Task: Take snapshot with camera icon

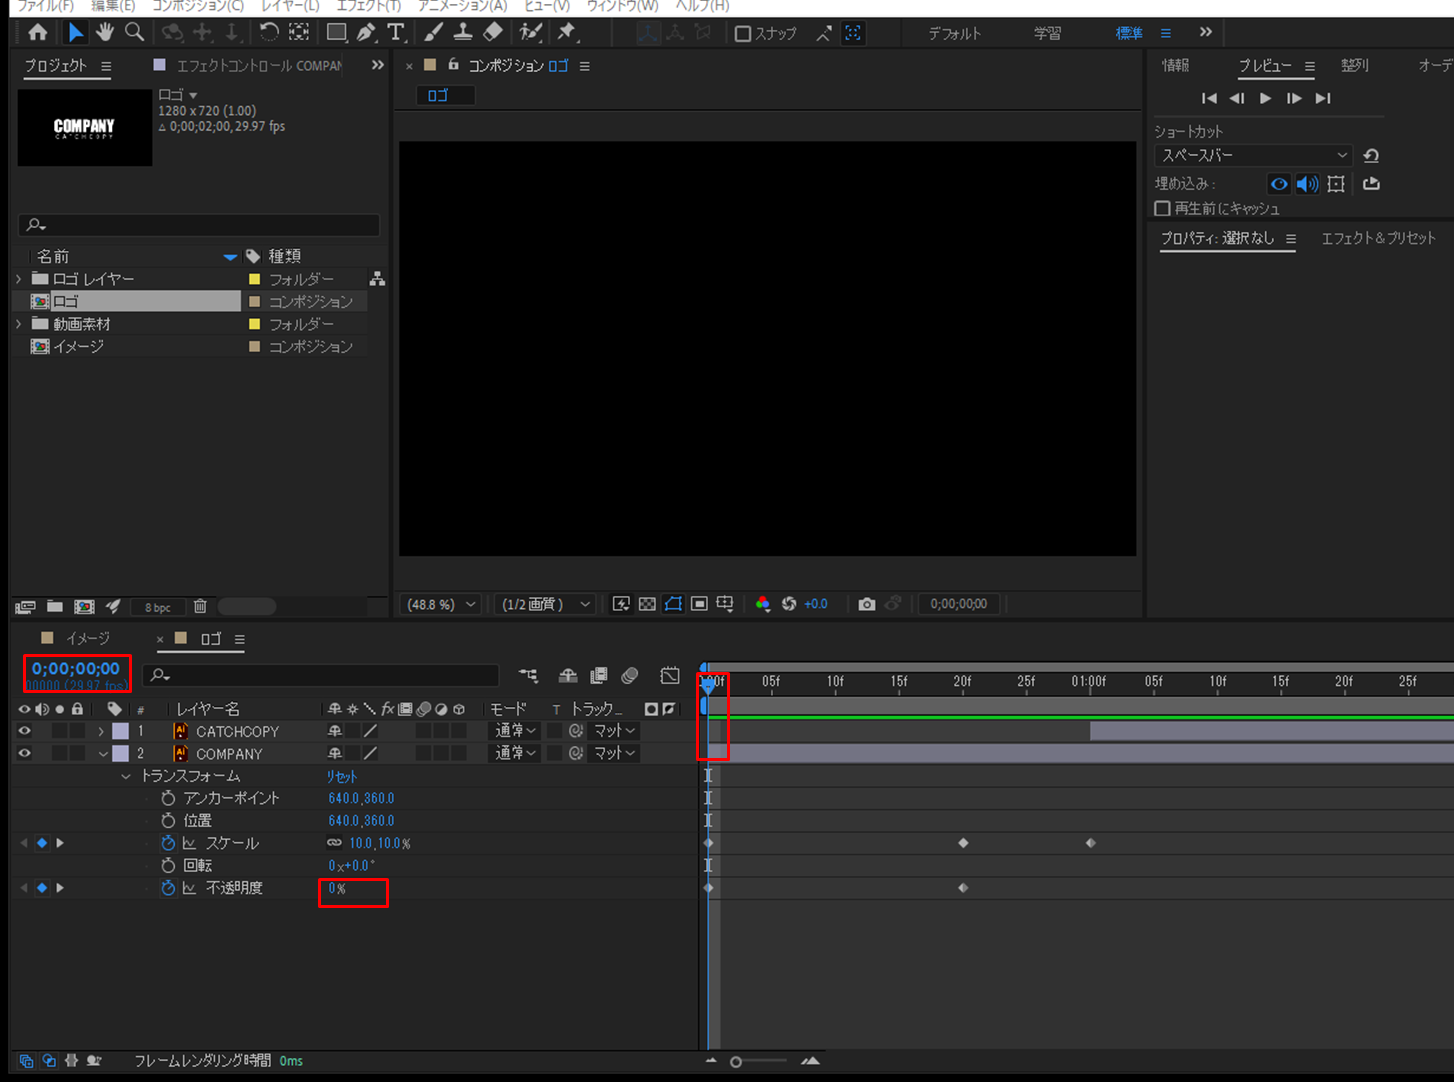Action: [866, 604]
